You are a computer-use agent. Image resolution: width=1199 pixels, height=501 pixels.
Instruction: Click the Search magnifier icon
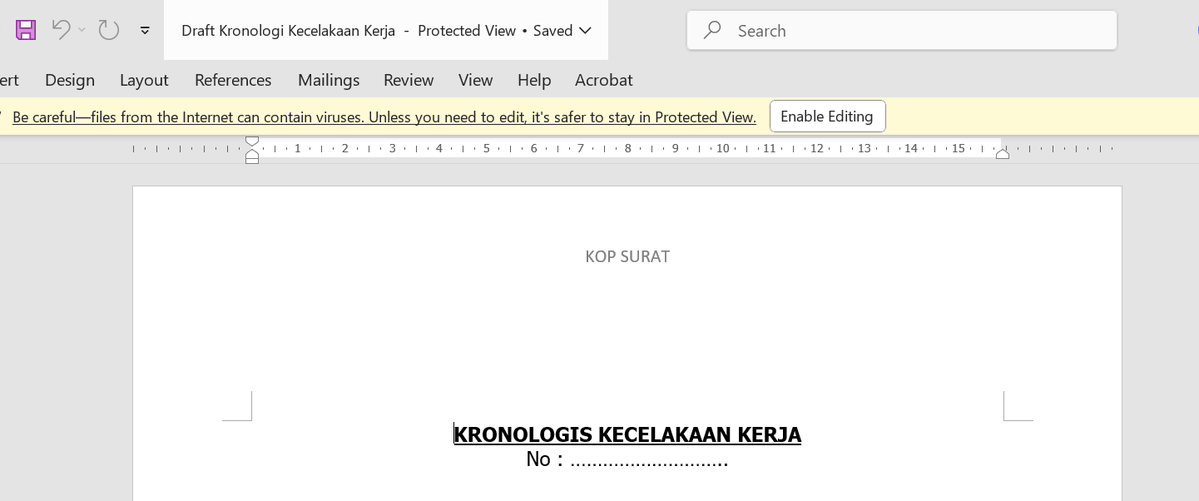tap(712, 31)
